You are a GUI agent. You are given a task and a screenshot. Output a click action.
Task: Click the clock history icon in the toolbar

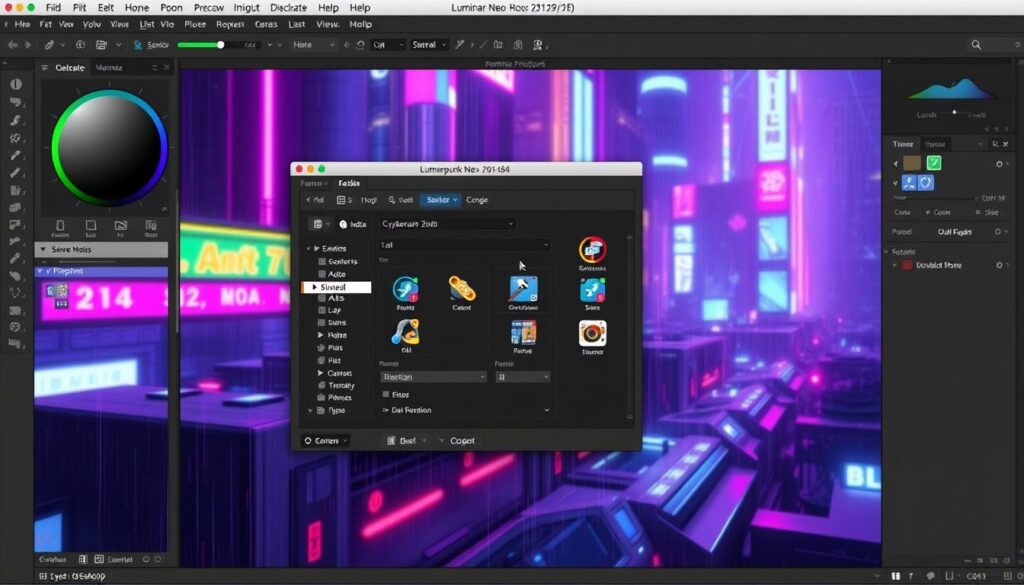(80, 45)
